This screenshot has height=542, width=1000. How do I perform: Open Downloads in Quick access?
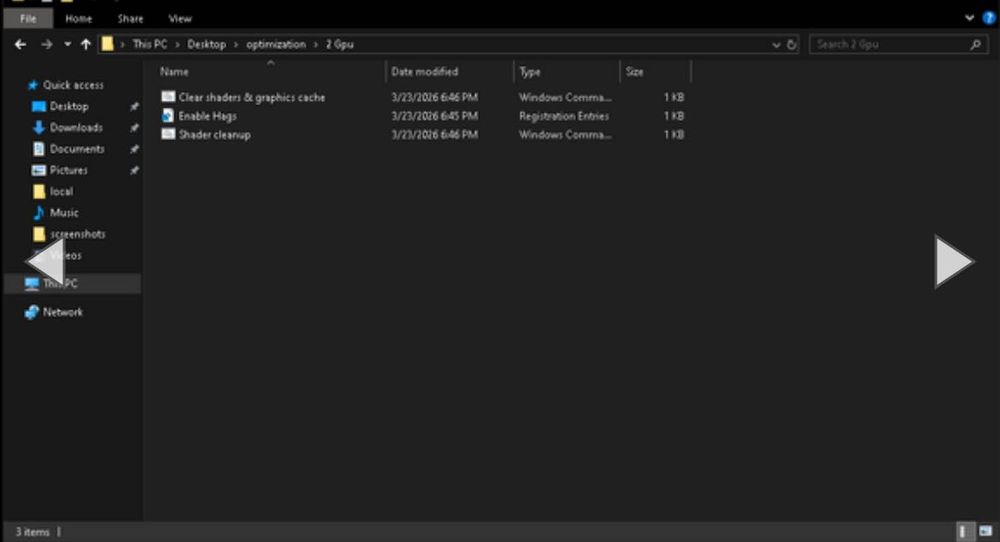76,128
